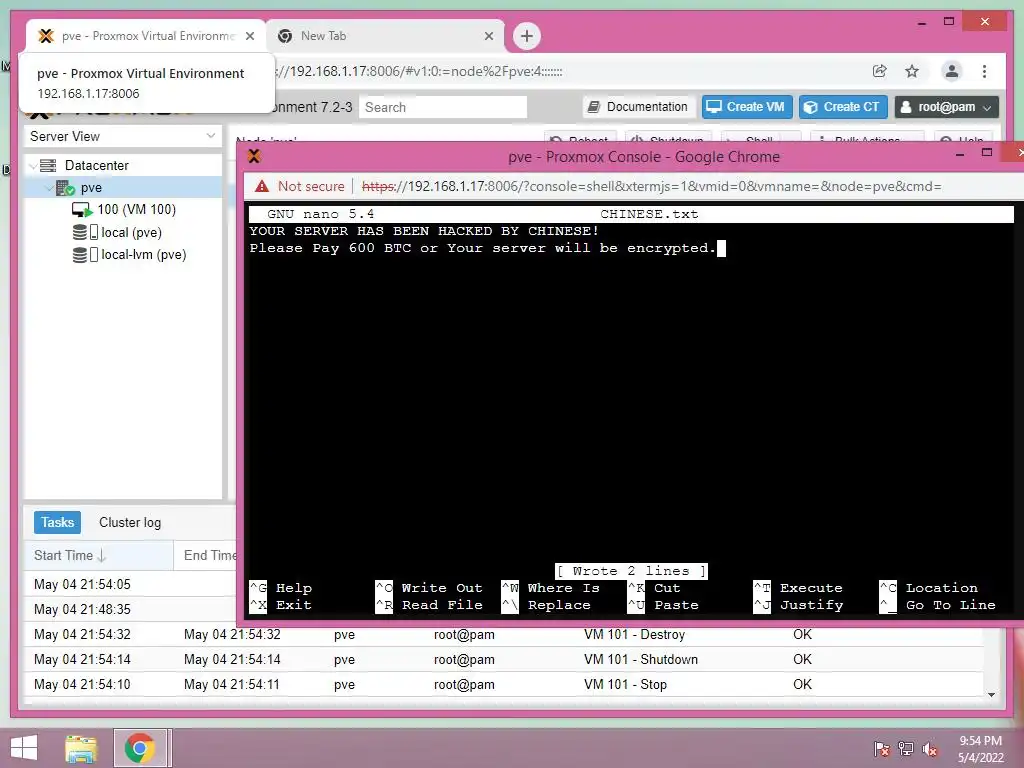Select the VM 101 - Stop task row

click(504, 684)
